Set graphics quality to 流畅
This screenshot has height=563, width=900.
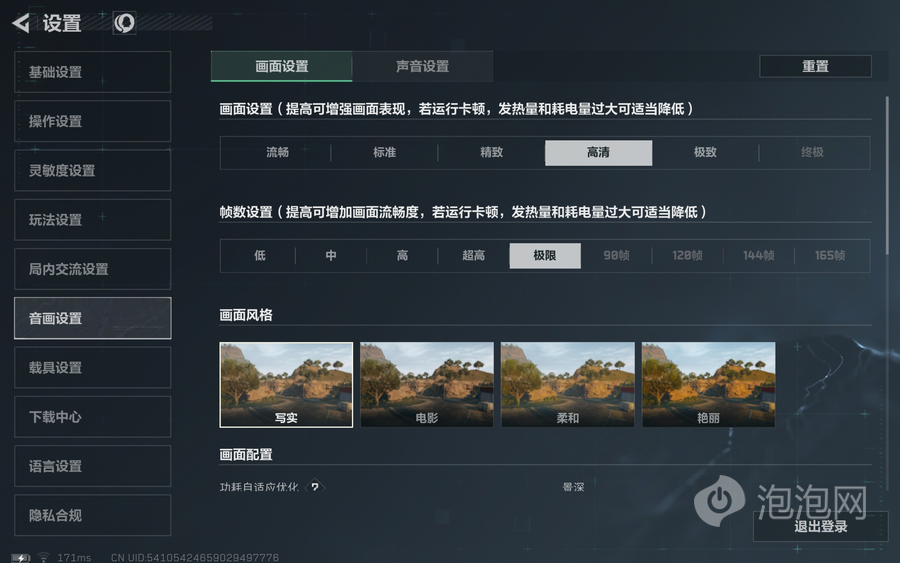click(277, 153)
